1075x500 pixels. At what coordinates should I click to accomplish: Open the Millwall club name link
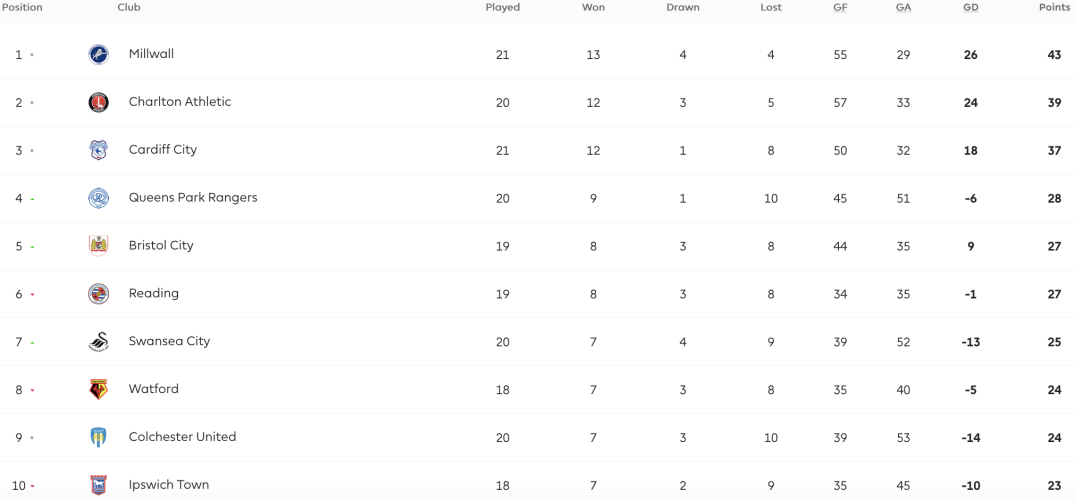pos(151,53)
